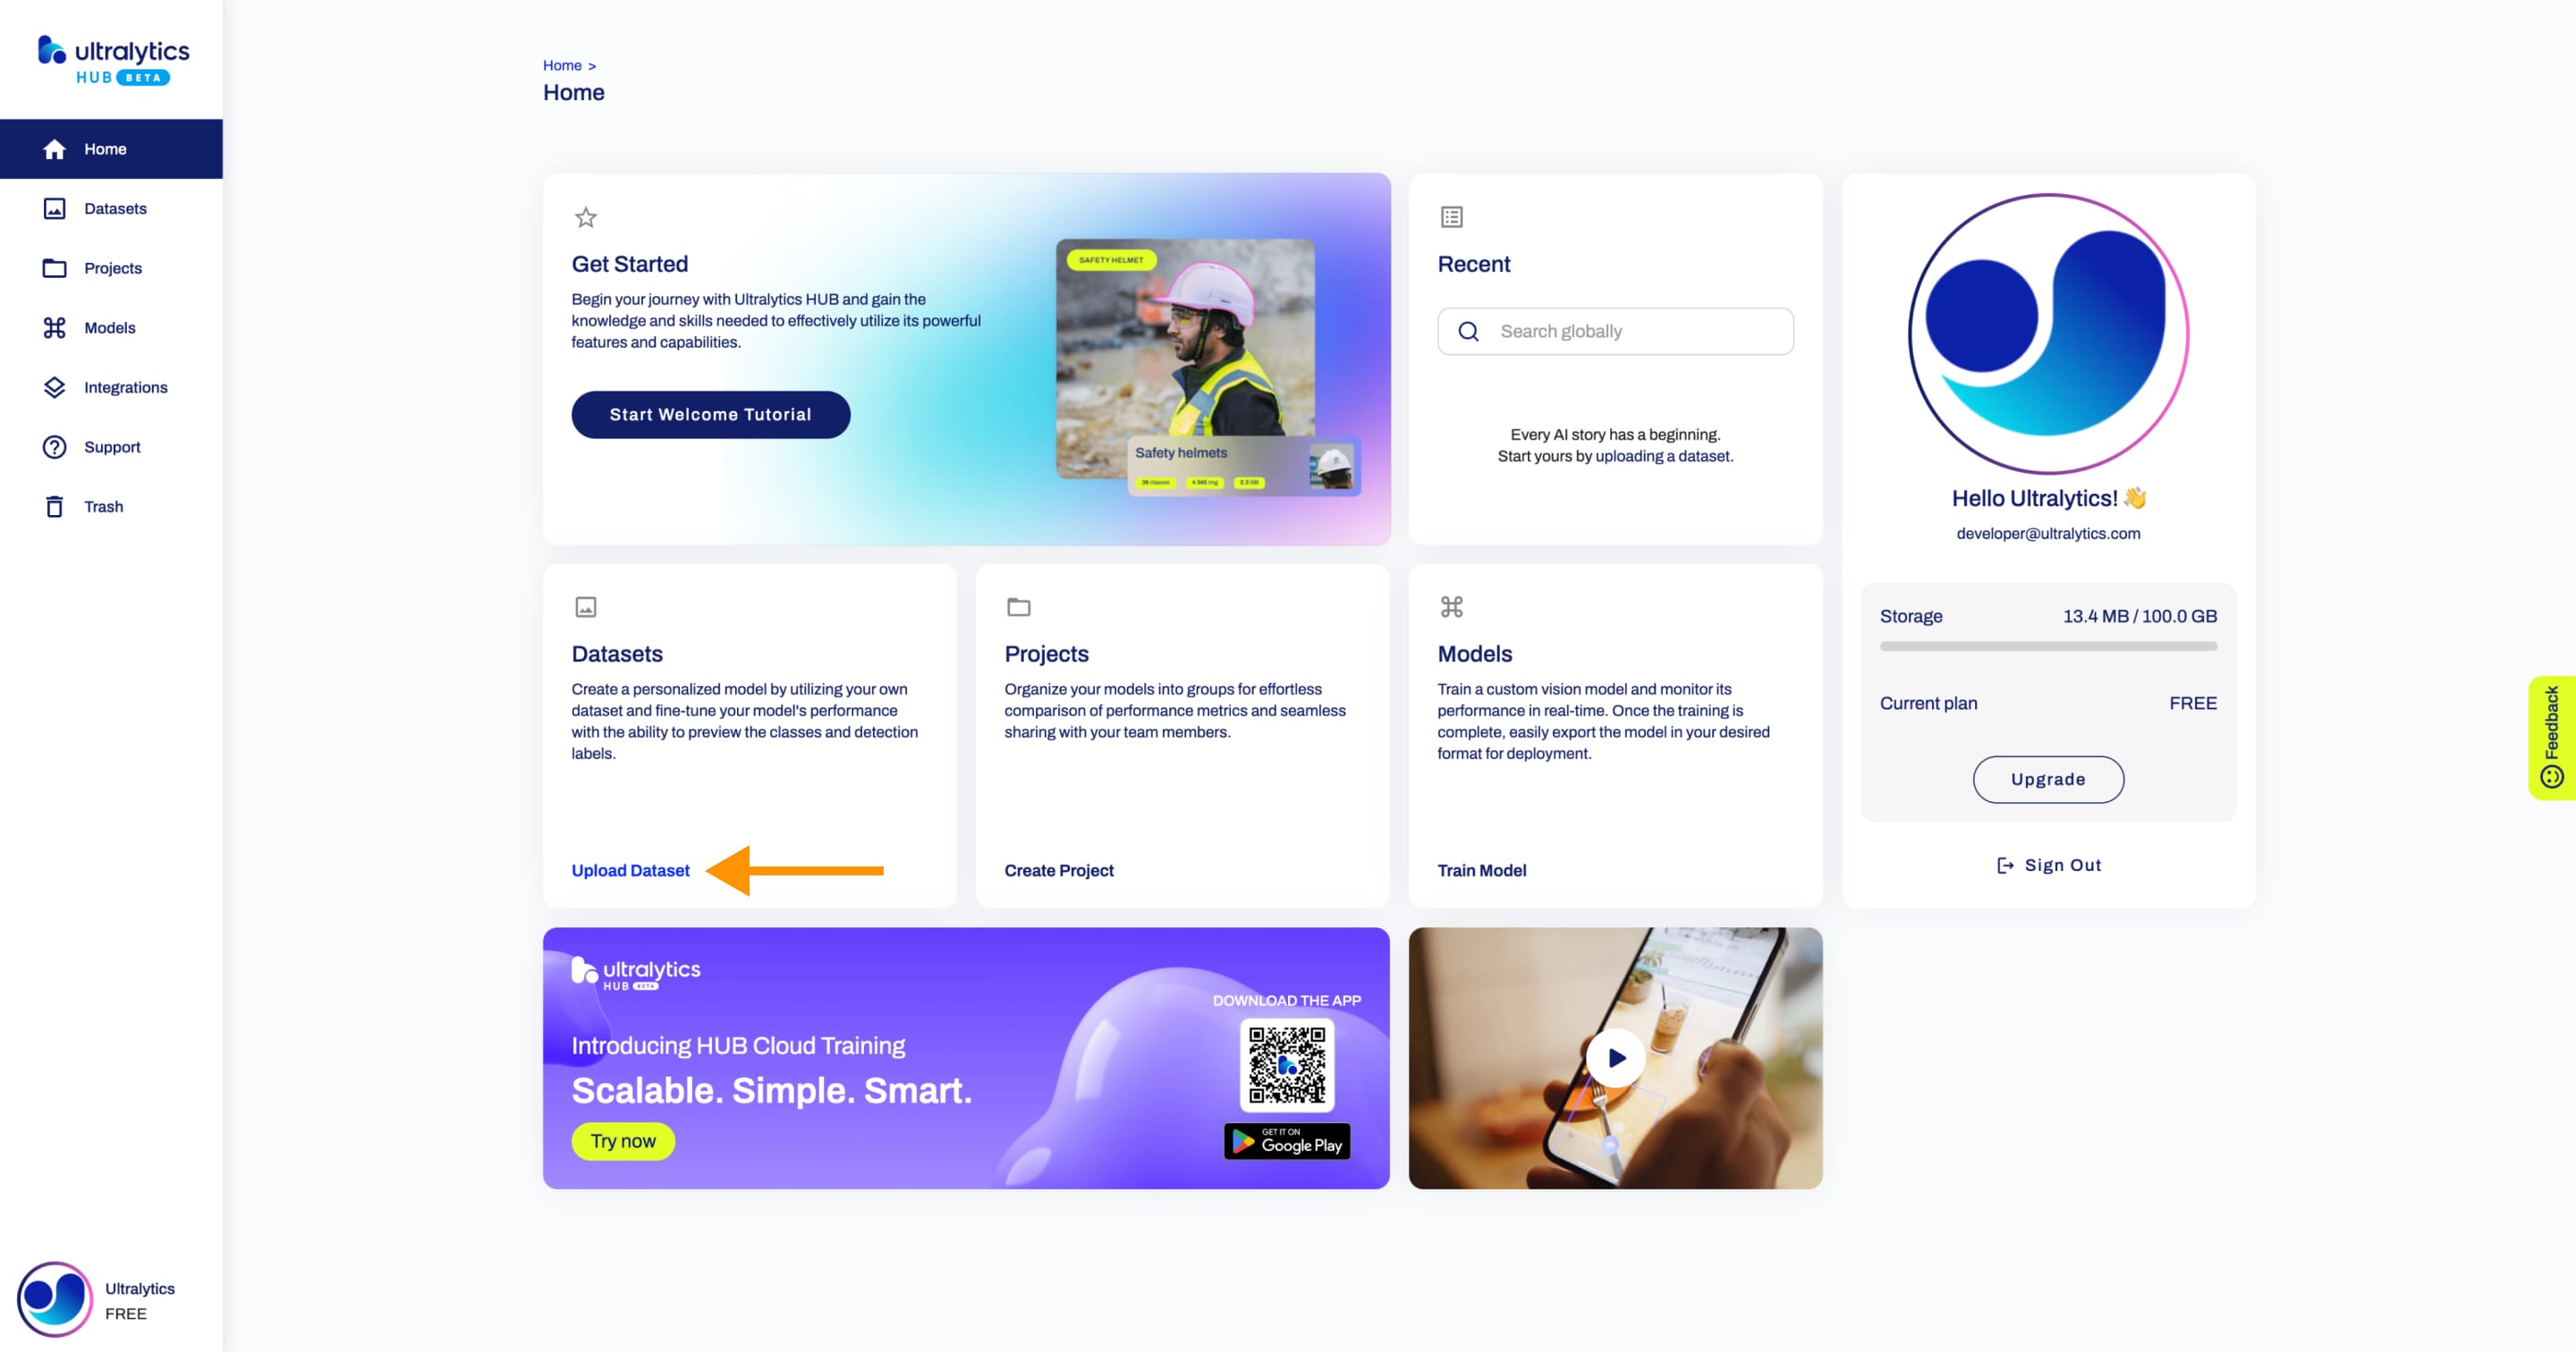This screenshot has height=1352, width=2576.
Task: Click the Projects icon in sidebar
Action: [x=53, y=267]
